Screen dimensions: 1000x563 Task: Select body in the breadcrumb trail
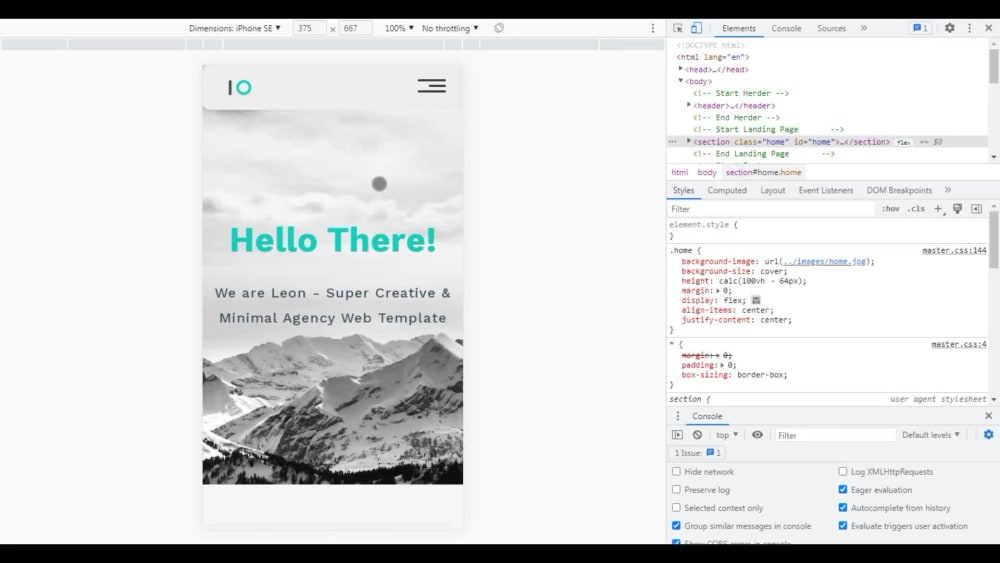pos(707,172)
